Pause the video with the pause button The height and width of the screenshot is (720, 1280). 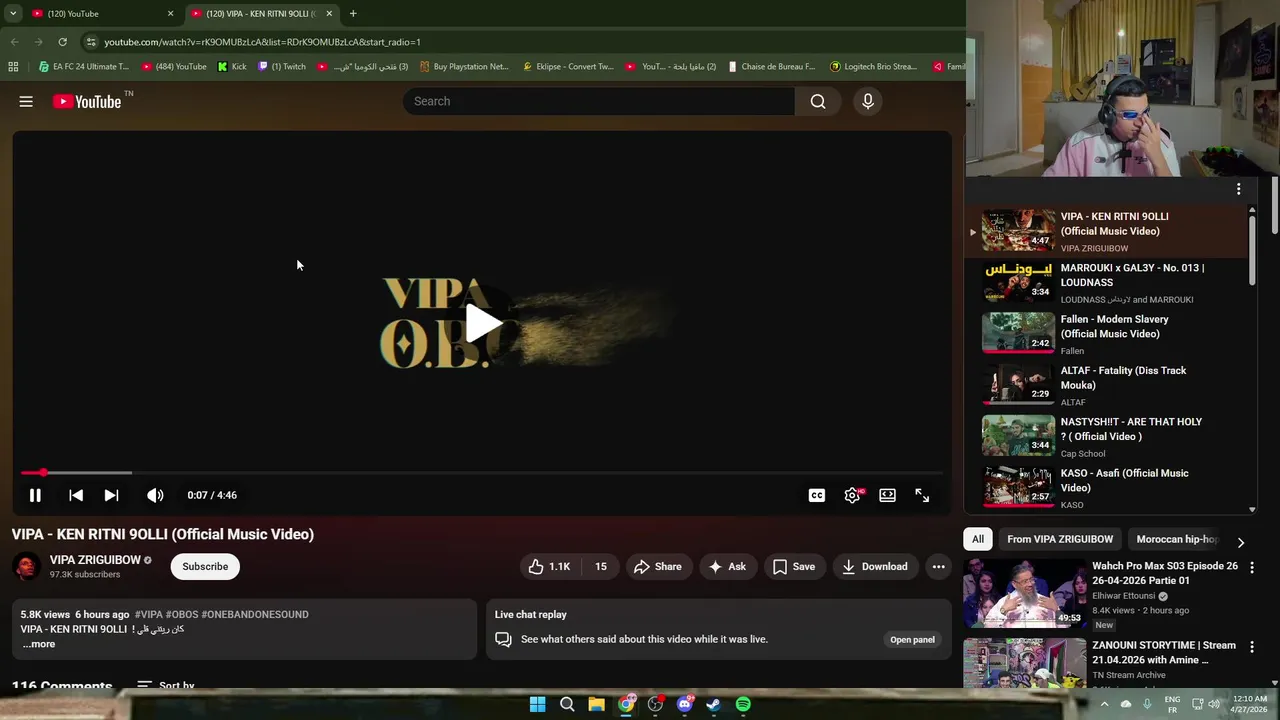pyautogui.click(x=35, y=495)
